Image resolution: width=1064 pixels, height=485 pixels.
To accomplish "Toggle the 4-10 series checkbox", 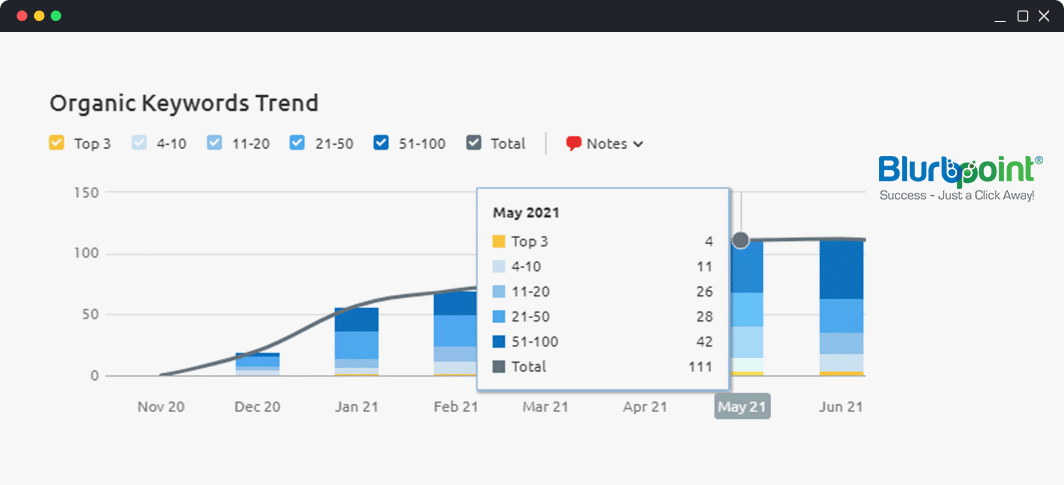I will point(139,143).
